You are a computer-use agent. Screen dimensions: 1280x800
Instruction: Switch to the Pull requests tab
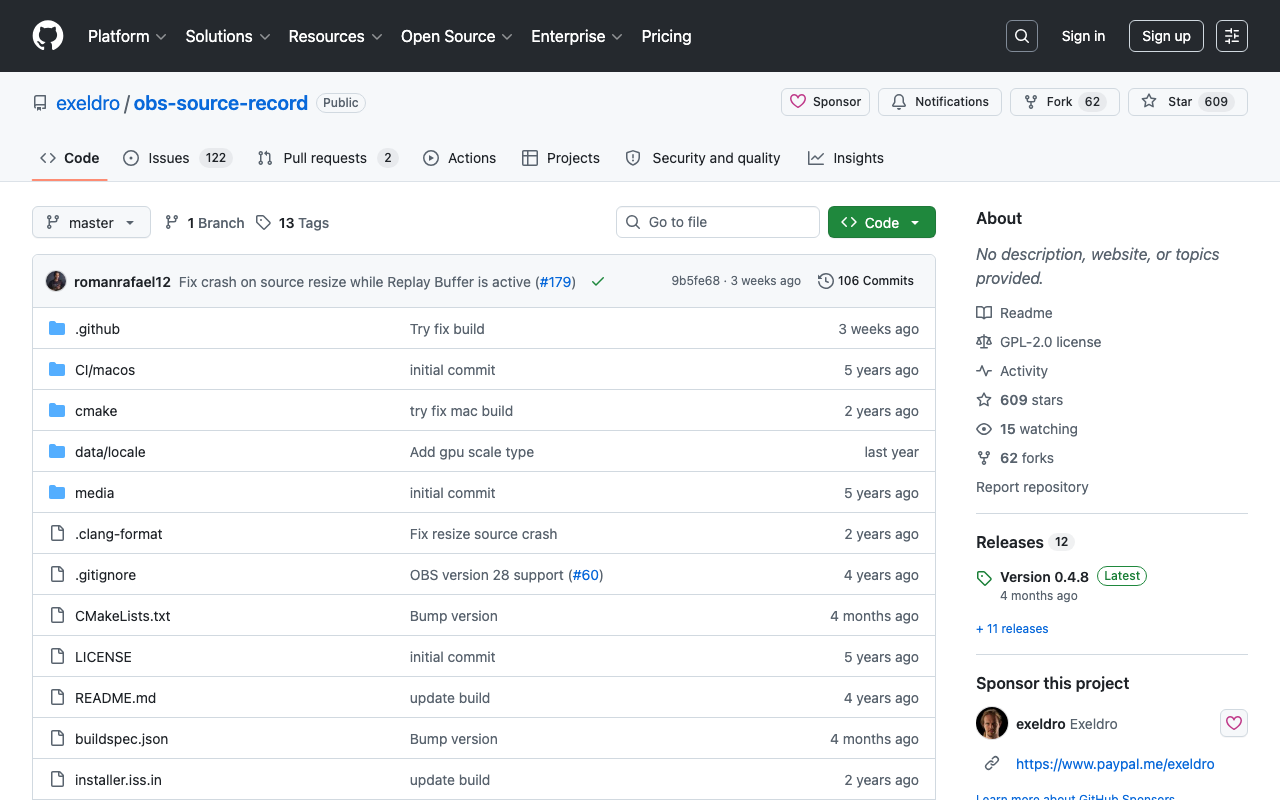coord(327,158)
